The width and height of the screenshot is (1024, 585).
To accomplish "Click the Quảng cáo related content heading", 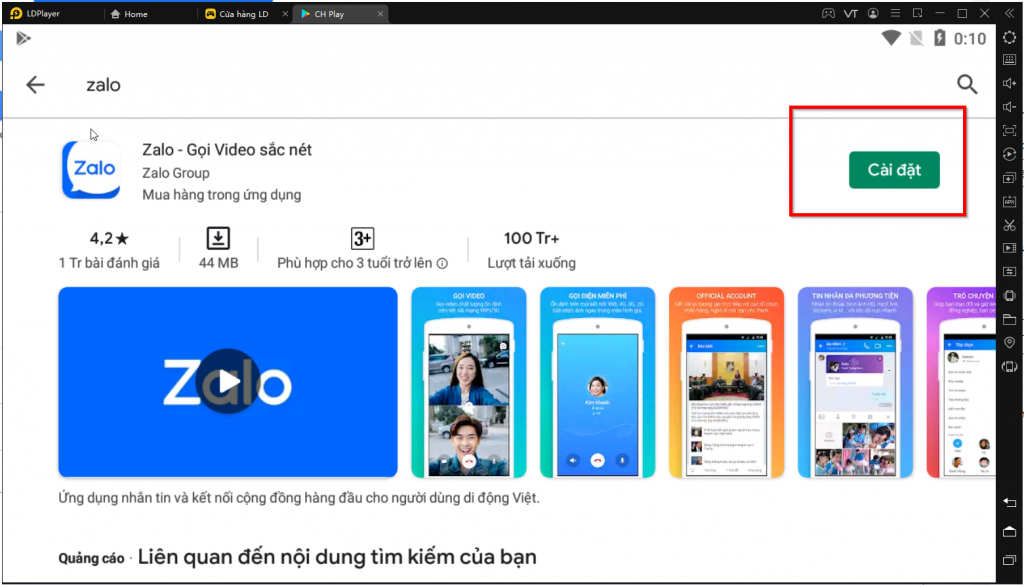I will point(297,557).
